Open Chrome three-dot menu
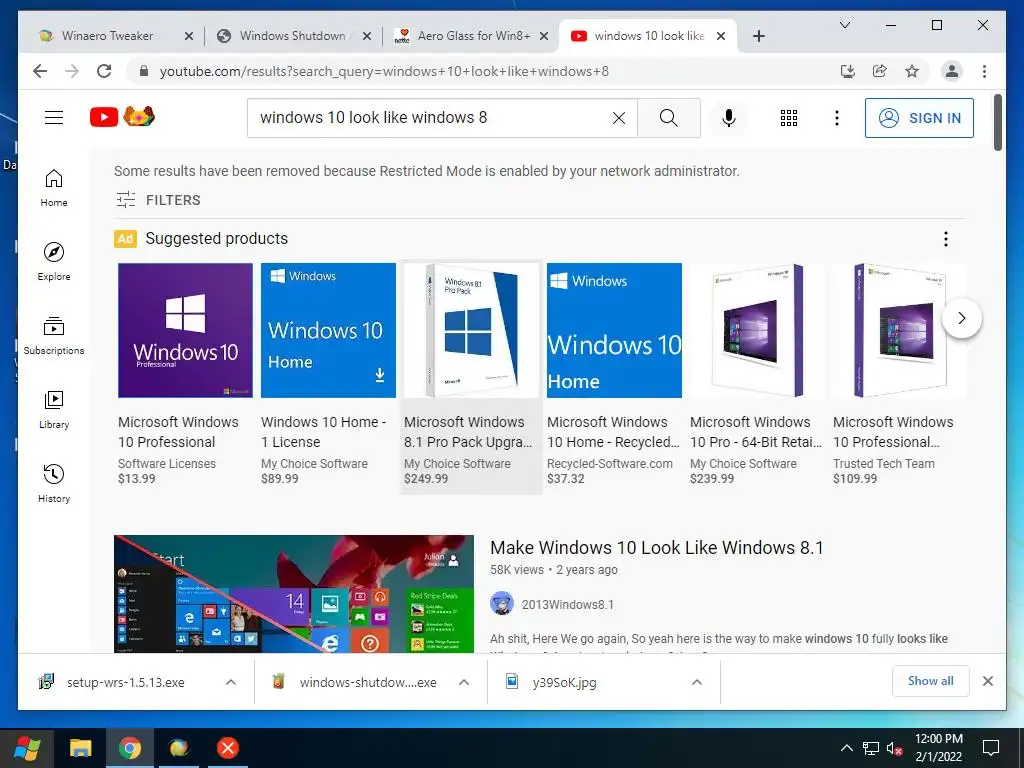 click(984, 71)
